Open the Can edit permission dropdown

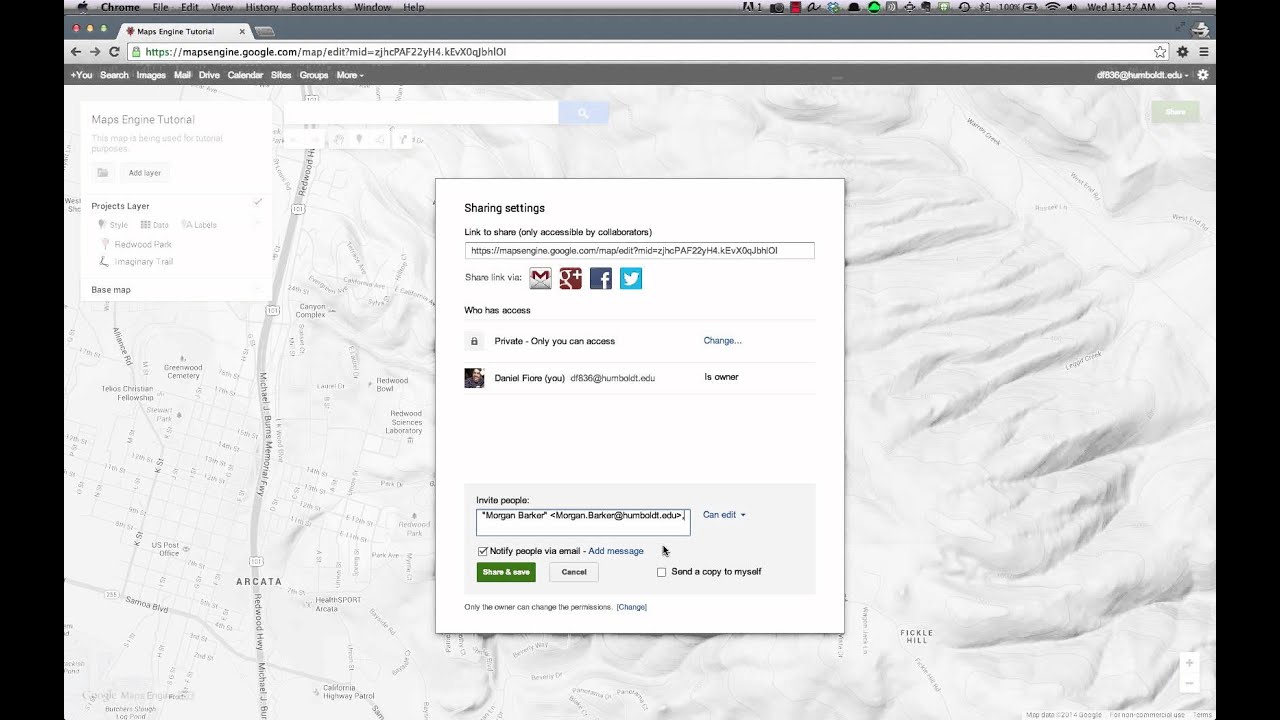pyautogui.click(x=724, y=515)
